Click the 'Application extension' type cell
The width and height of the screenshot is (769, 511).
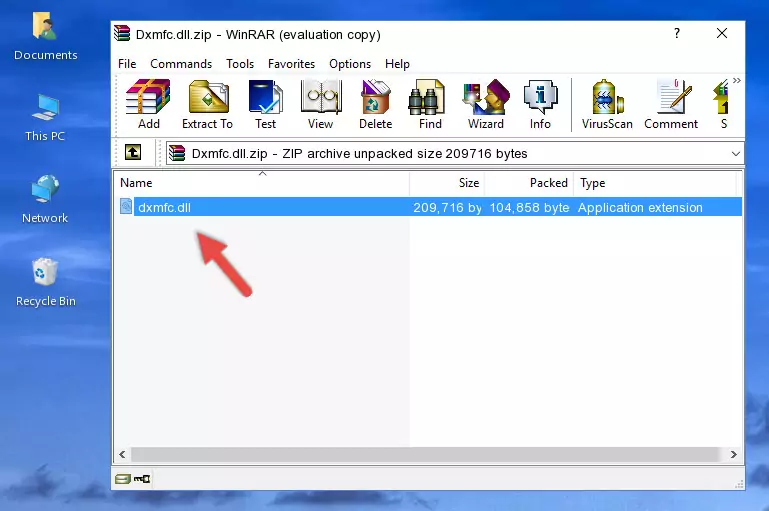click(x=640, y=207)
